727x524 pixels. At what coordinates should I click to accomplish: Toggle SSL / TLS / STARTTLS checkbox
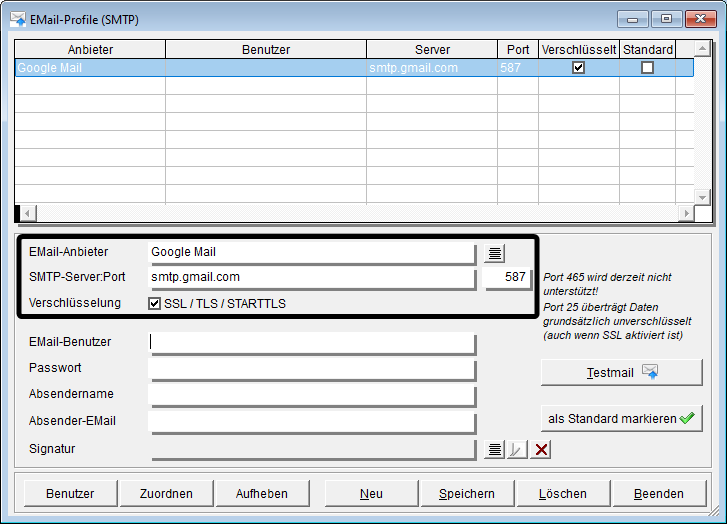(154, 304)
